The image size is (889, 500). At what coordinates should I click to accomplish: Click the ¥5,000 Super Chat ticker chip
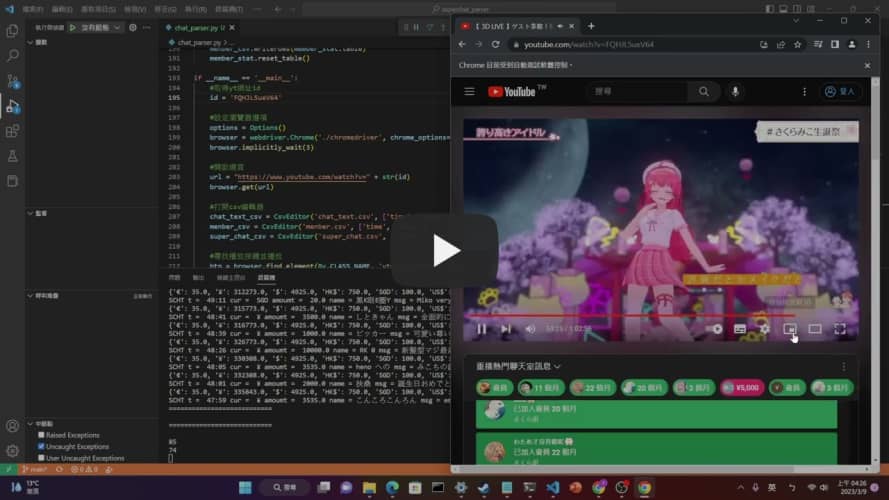pos(742,388)
